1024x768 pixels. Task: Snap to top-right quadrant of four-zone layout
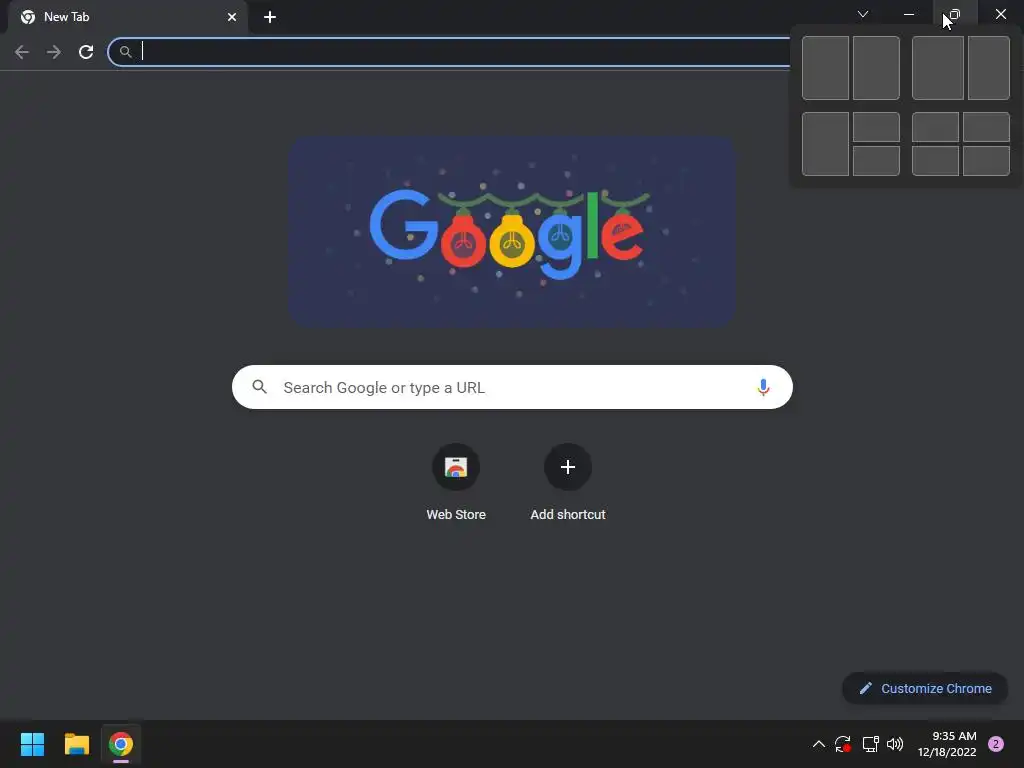tap(986, 127)
